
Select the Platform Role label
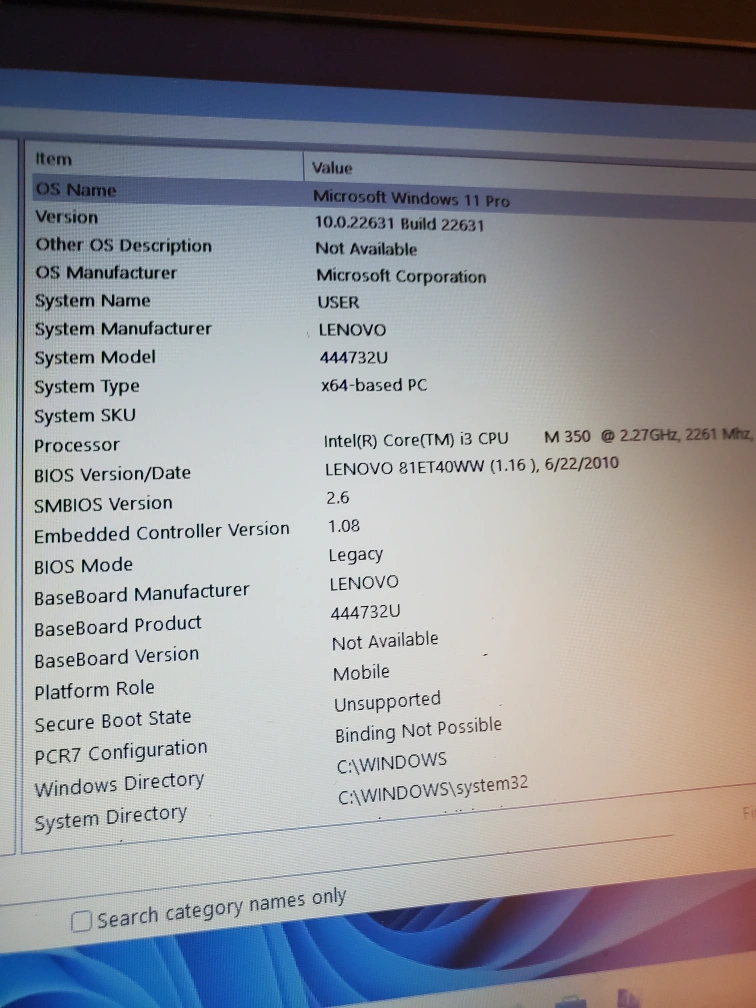94,690
